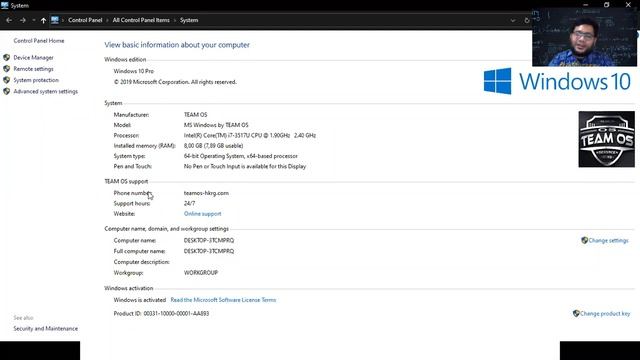Click shield icon next to Change product key
This screenshot has width=640, height=360.
pyautogui.click(x=576, y=313)
